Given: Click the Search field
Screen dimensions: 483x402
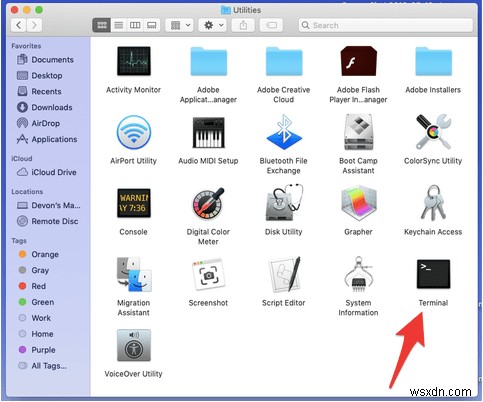Looking at the screenshot, I should (386, 25).
